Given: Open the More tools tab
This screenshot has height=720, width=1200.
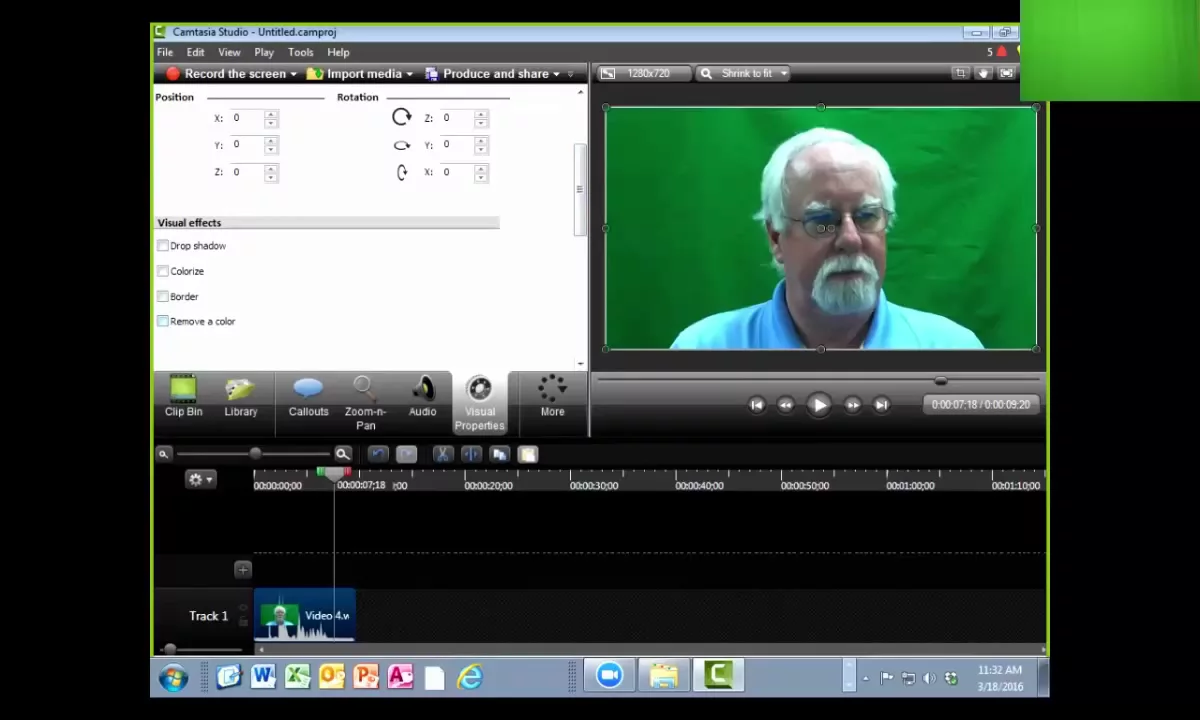Looking at the screenshot, I should tap(552, 397).
